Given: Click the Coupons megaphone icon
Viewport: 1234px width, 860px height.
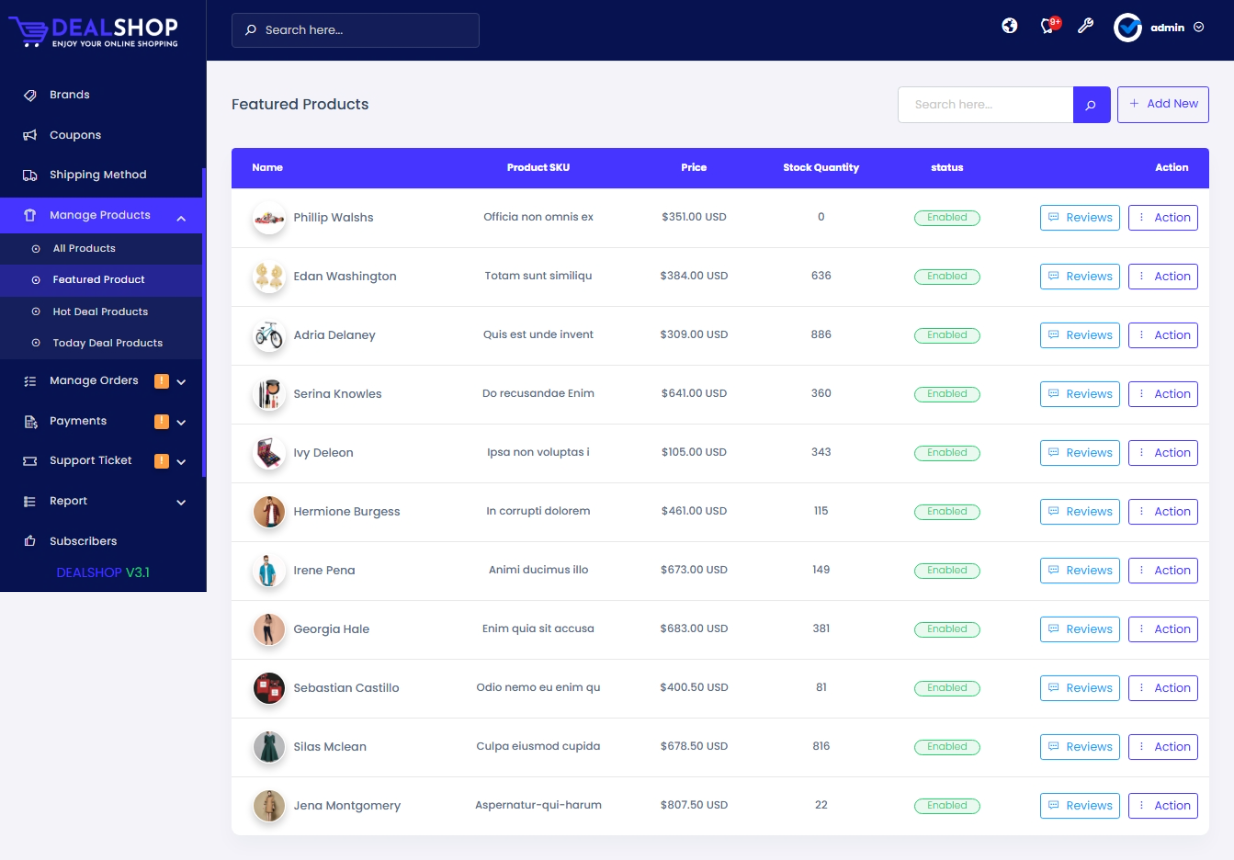Looking at the screenshot, I should [30, 135].
